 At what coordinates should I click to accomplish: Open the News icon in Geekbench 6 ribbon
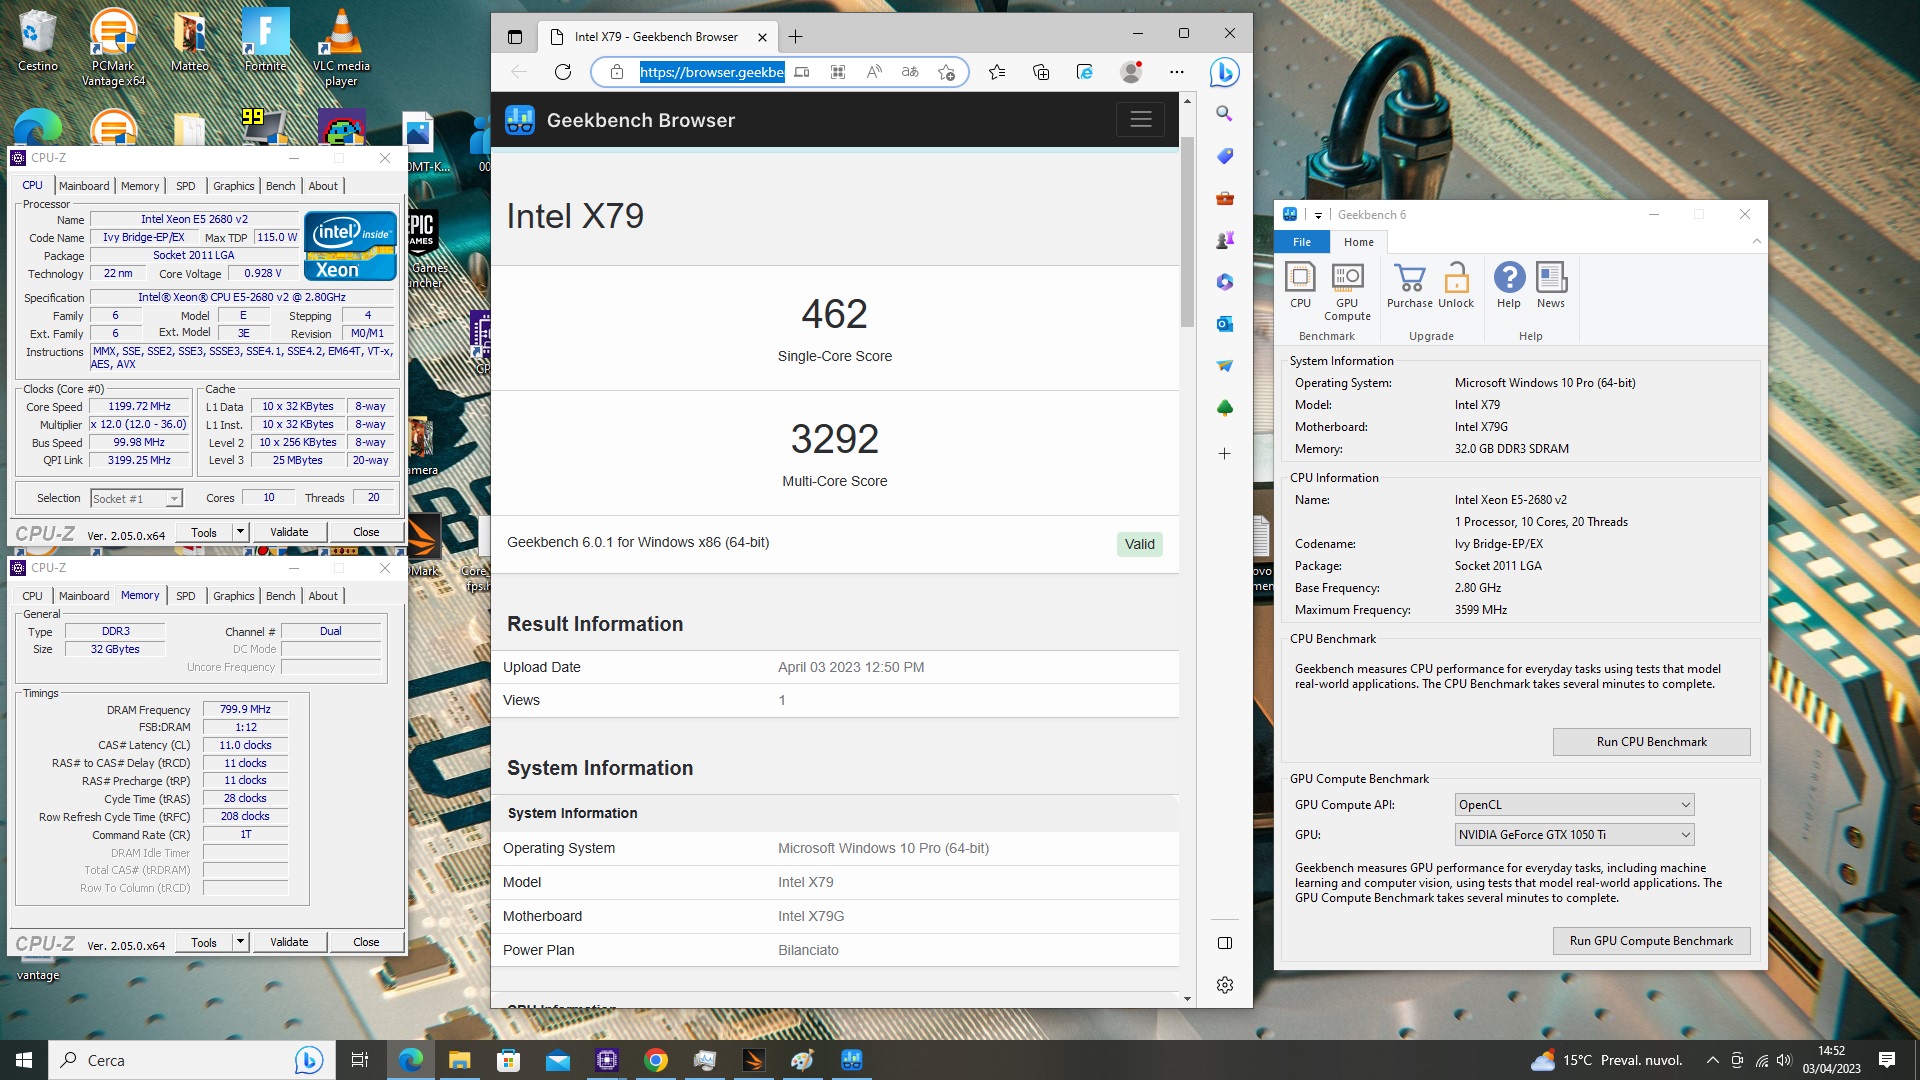pos(1551,284)
